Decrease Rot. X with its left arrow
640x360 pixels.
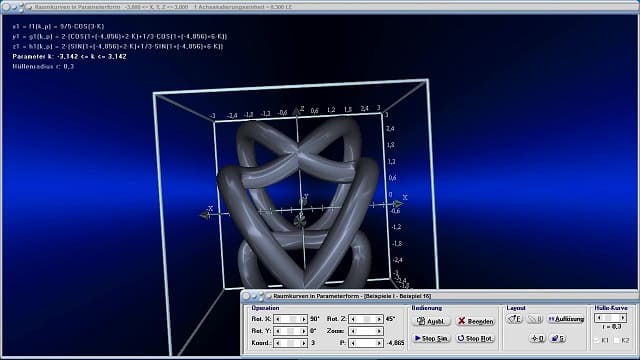point(278,319)
